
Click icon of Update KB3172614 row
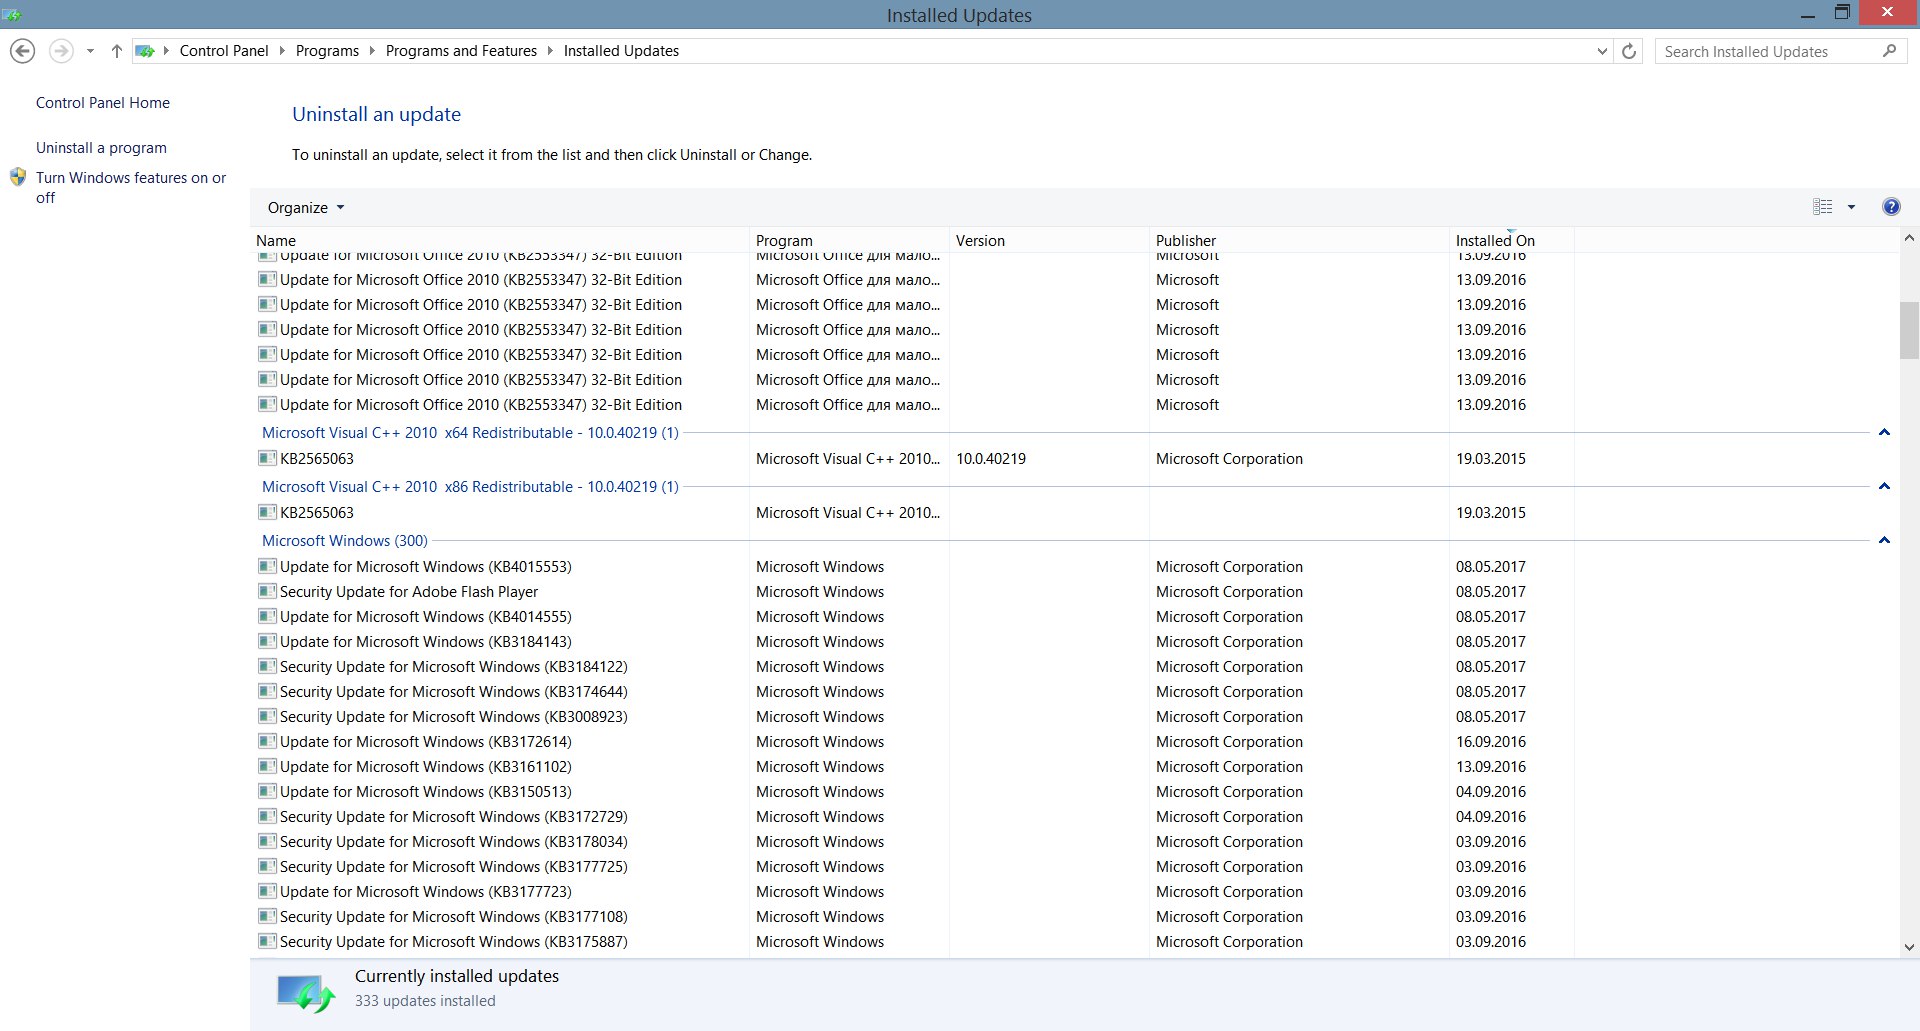tap(267, 741)
